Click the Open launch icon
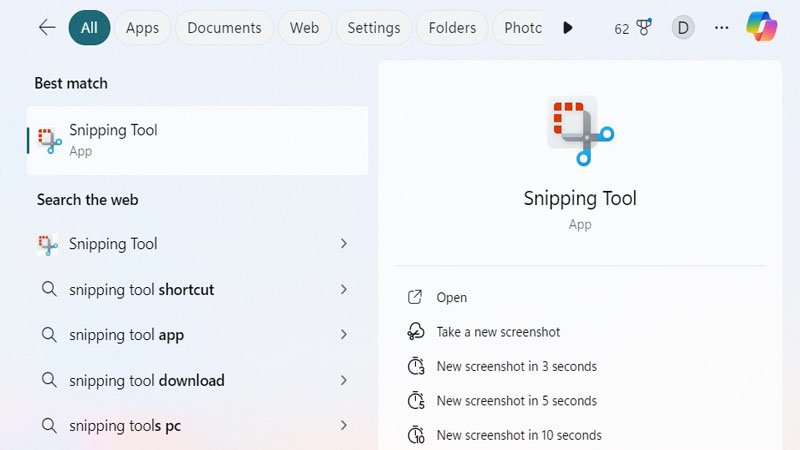 pos(415,297)
